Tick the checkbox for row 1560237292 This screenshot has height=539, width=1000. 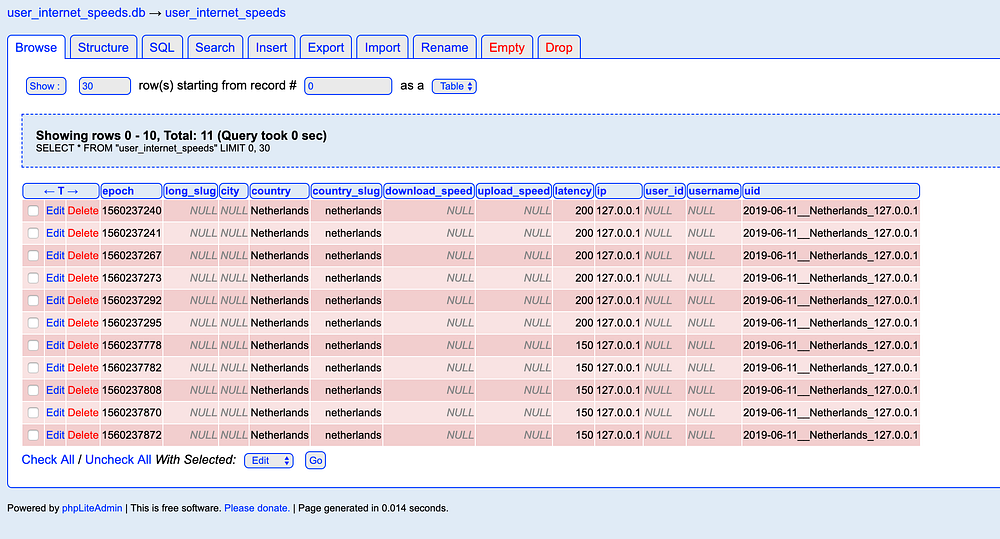coord(33,300)
